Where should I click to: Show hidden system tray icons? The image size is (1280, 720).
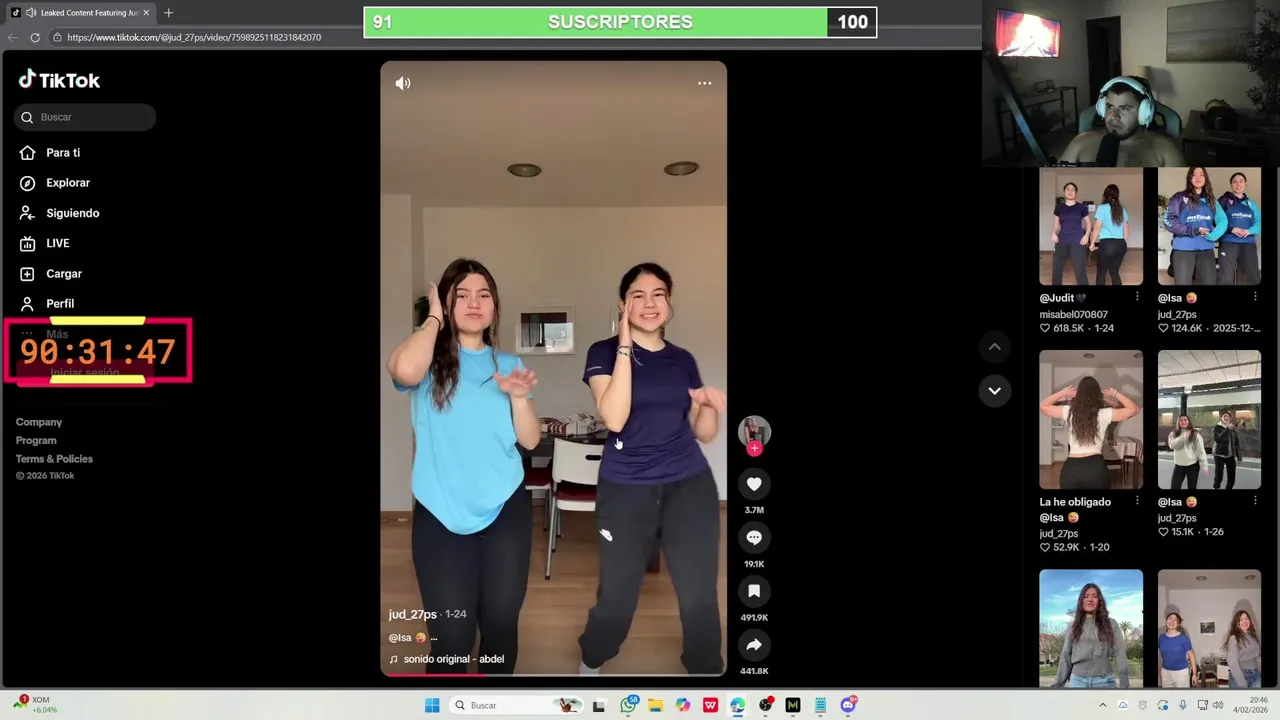coord(1103,705)
